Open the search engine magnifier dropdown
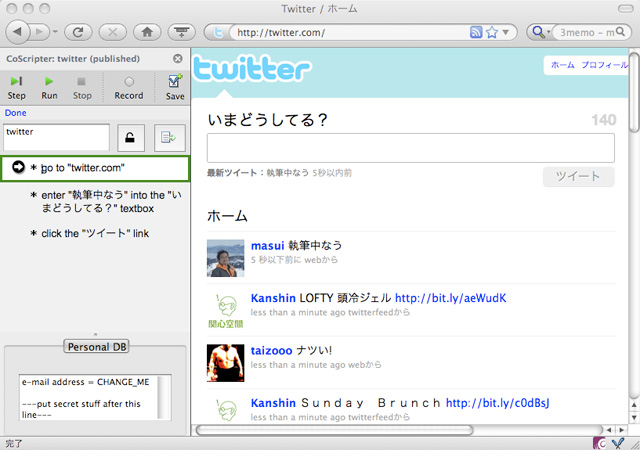Image resolution: width=640 pixels, height=450 pixels. (540, 32)
